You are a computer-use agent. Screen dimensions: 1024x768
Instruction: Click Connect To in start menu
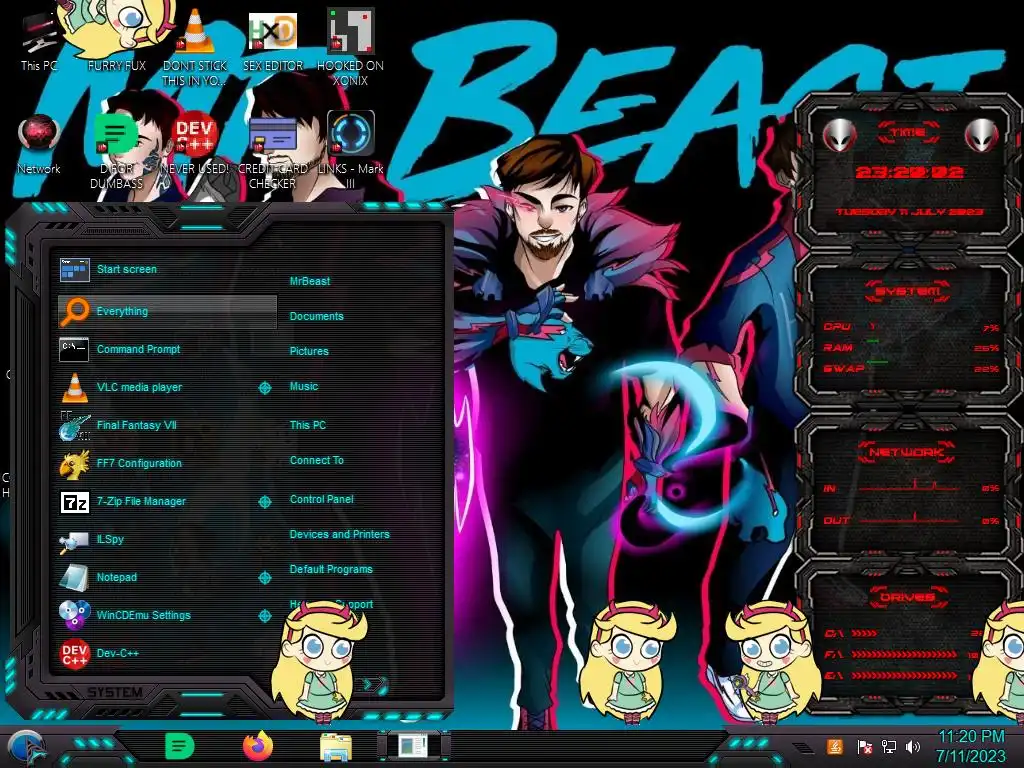[317, 460]
